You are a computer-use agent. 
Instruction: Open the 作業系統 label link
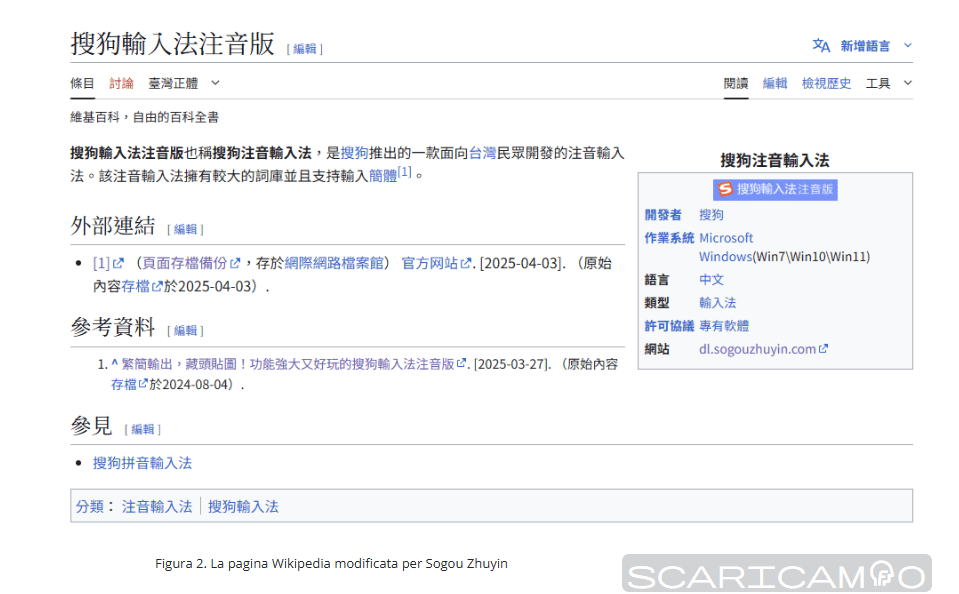point(669,238)
